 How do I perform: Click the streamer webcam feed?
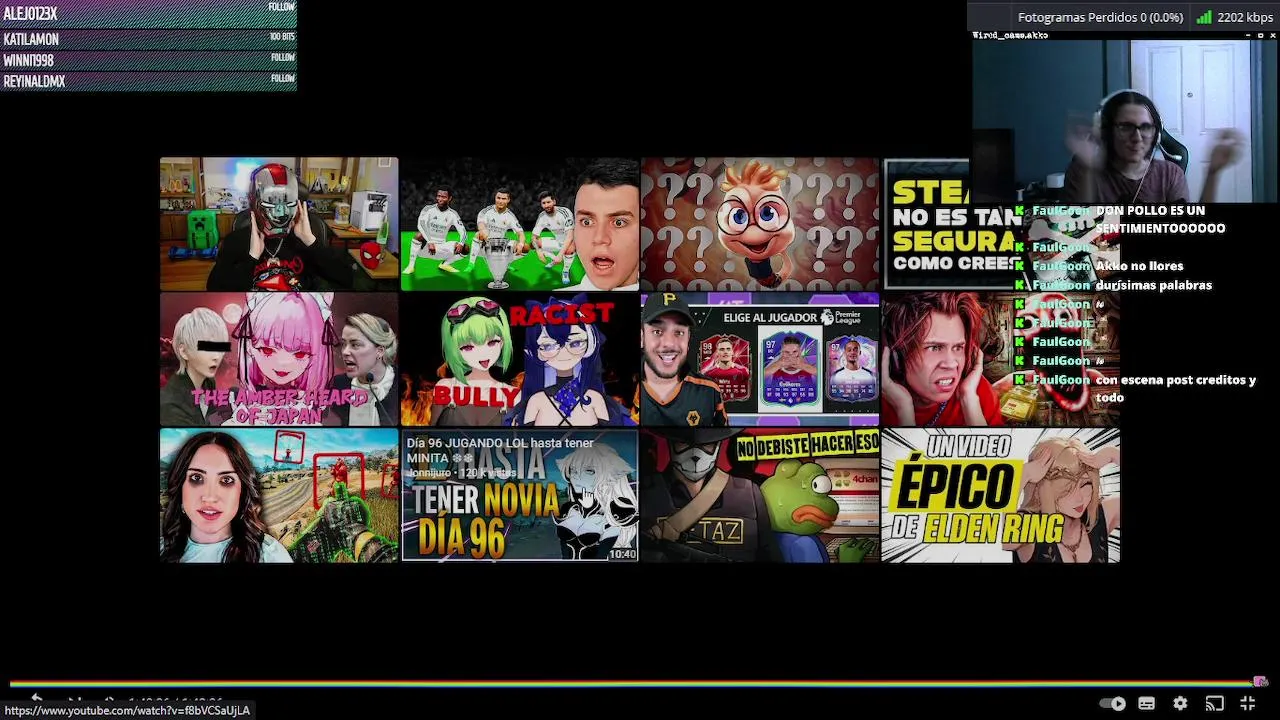1125,120
